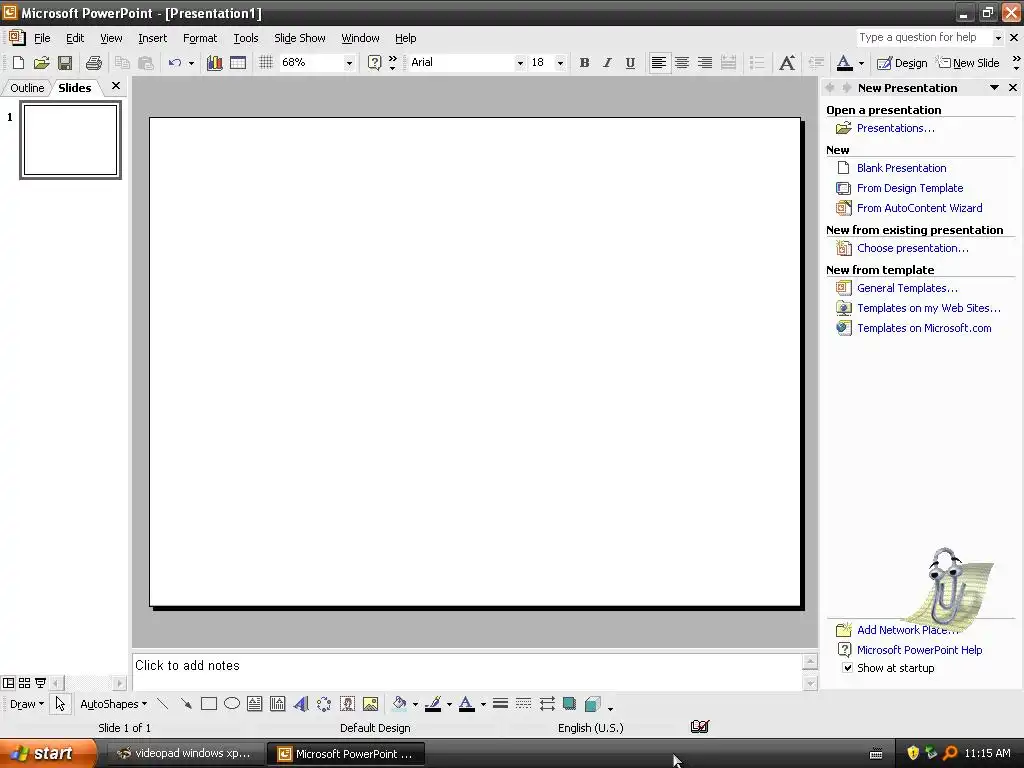Align text right
The width and height of the screenshot is (1024, 768).
(705, 63)
